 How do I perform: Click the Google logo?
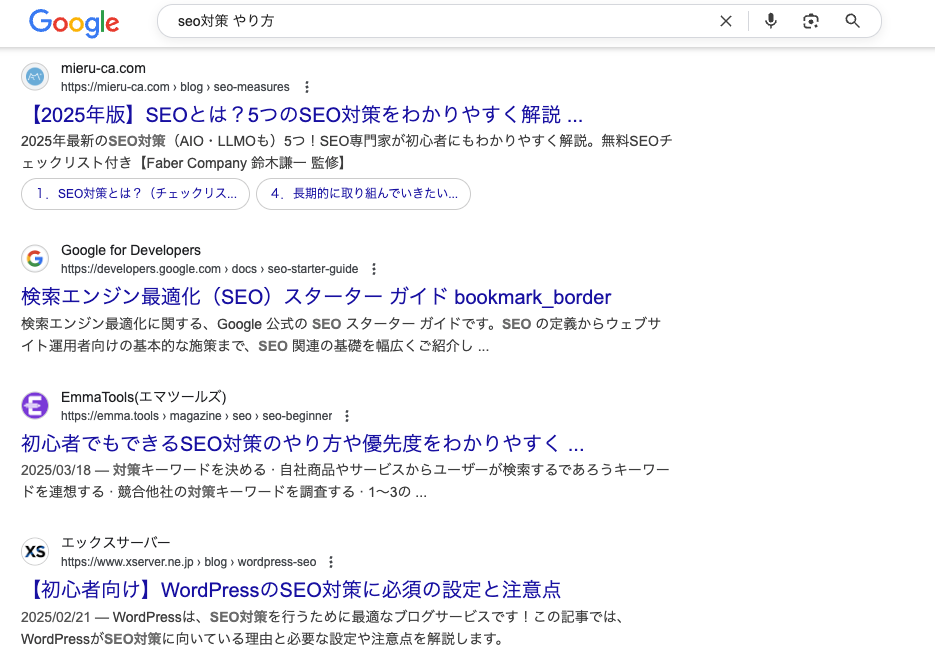[x=74, y=22]
